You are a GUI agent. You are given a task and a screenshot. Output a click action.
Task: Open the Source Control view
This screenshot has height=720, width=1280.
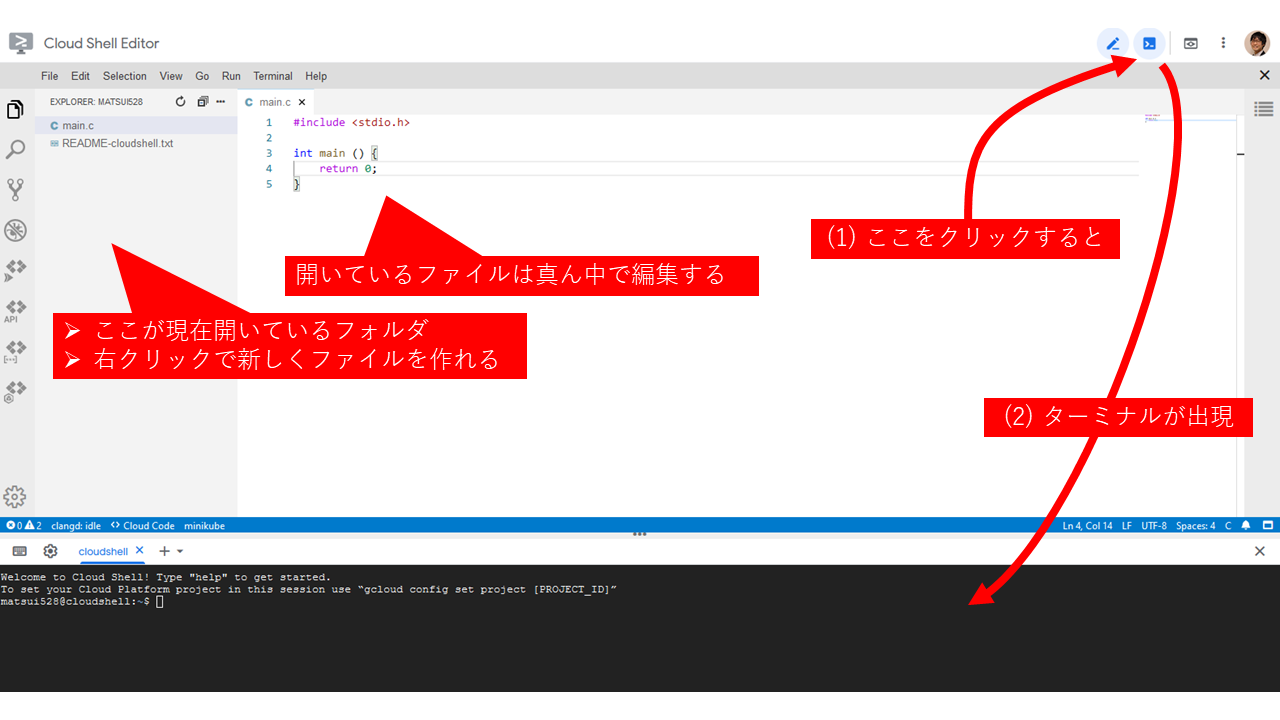tap(15, 190)
